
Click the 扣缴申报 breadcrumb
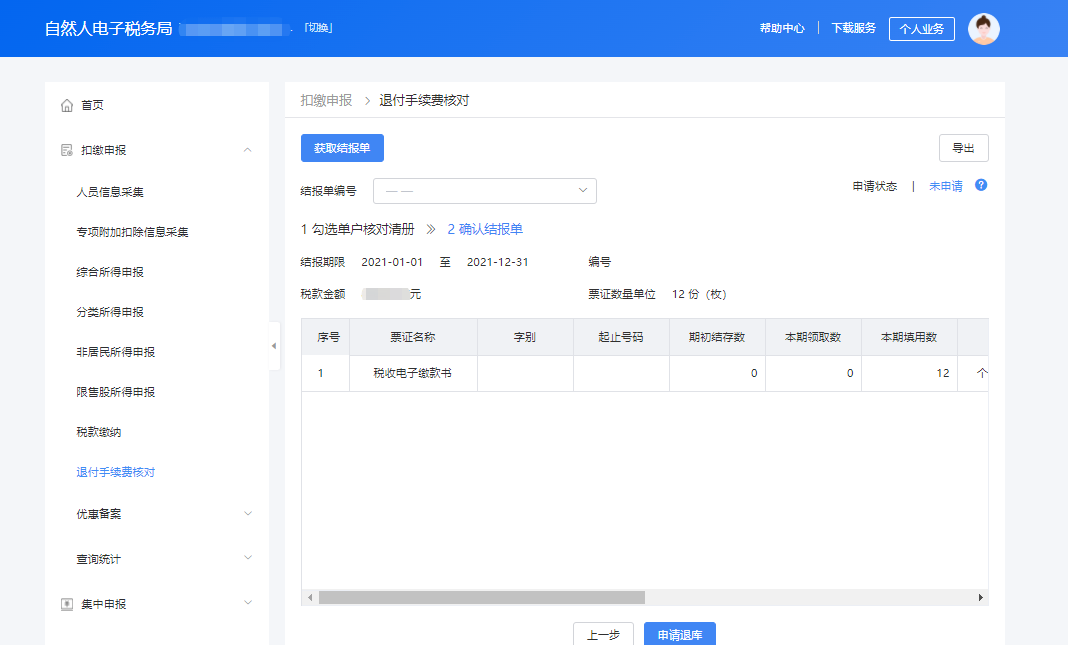click(x=326, y=100)
